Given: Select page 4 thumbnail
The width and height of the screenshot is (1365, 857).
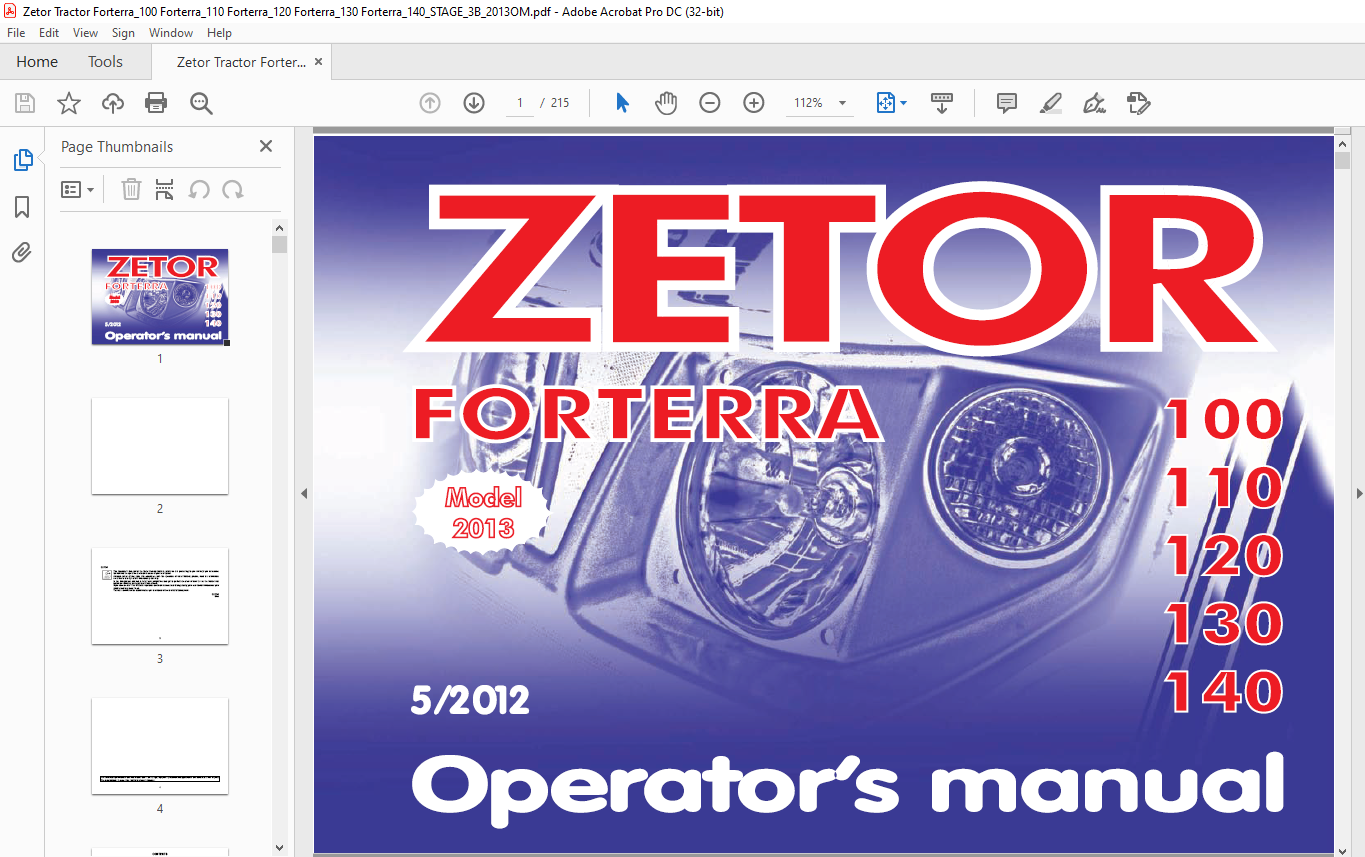Looking at the screenshot, I should pos(160,746).
